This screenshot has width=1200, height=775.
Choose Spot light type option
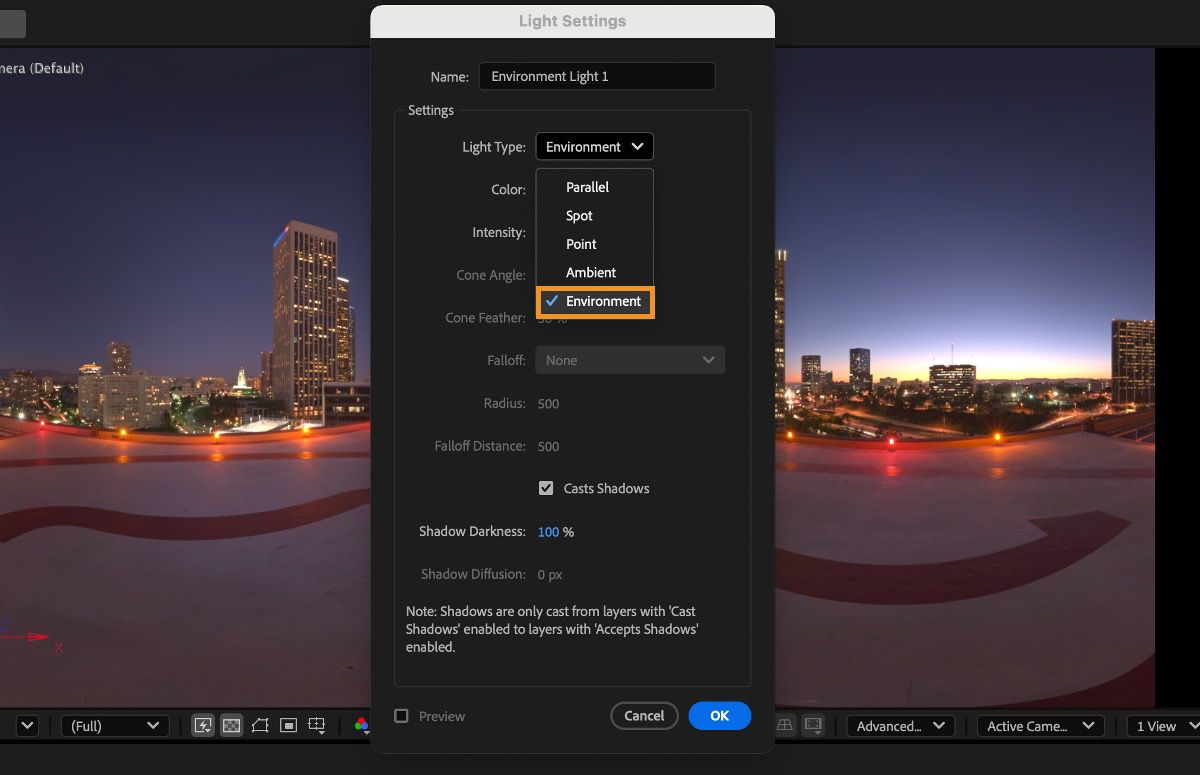click(579, 216)
